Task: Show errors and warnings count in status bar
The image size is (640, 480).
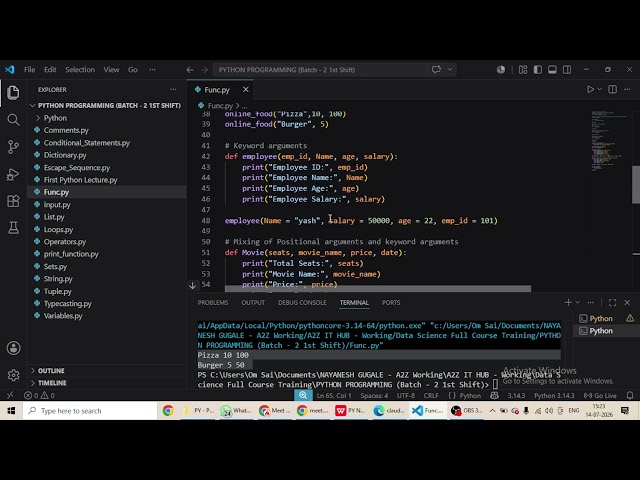Action: point(39,396)
